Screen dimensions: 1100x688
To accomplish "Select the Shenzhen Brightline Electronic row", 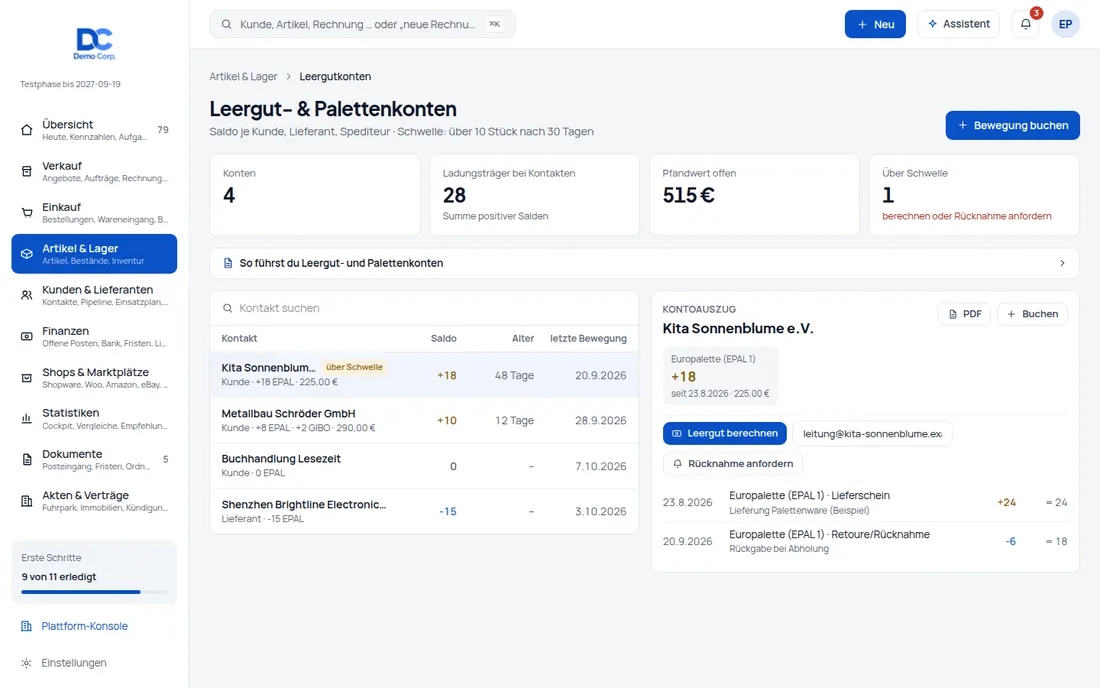I will (x=424, y=511).
